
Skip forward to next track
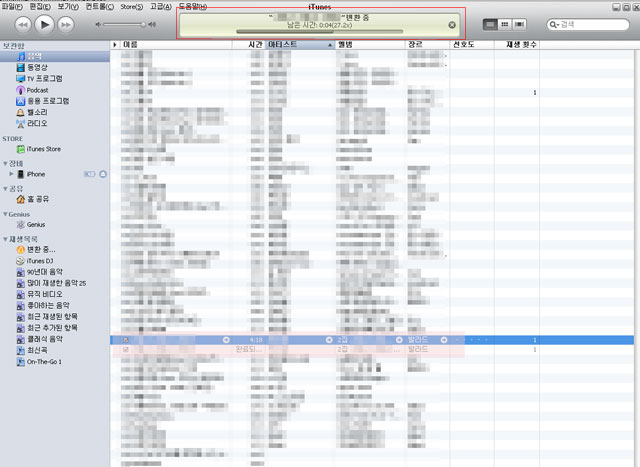click(66, 25)
